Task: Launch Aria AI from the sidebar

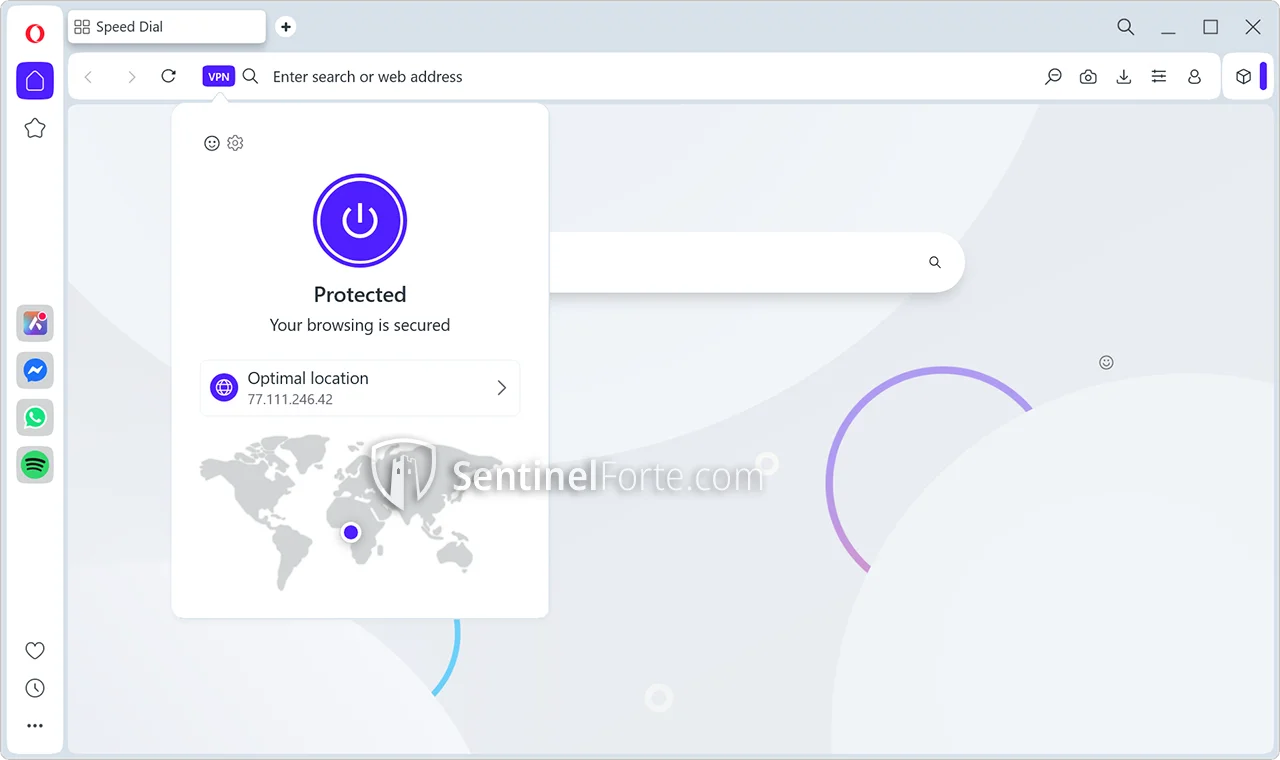Action: (x=35, y=323)
